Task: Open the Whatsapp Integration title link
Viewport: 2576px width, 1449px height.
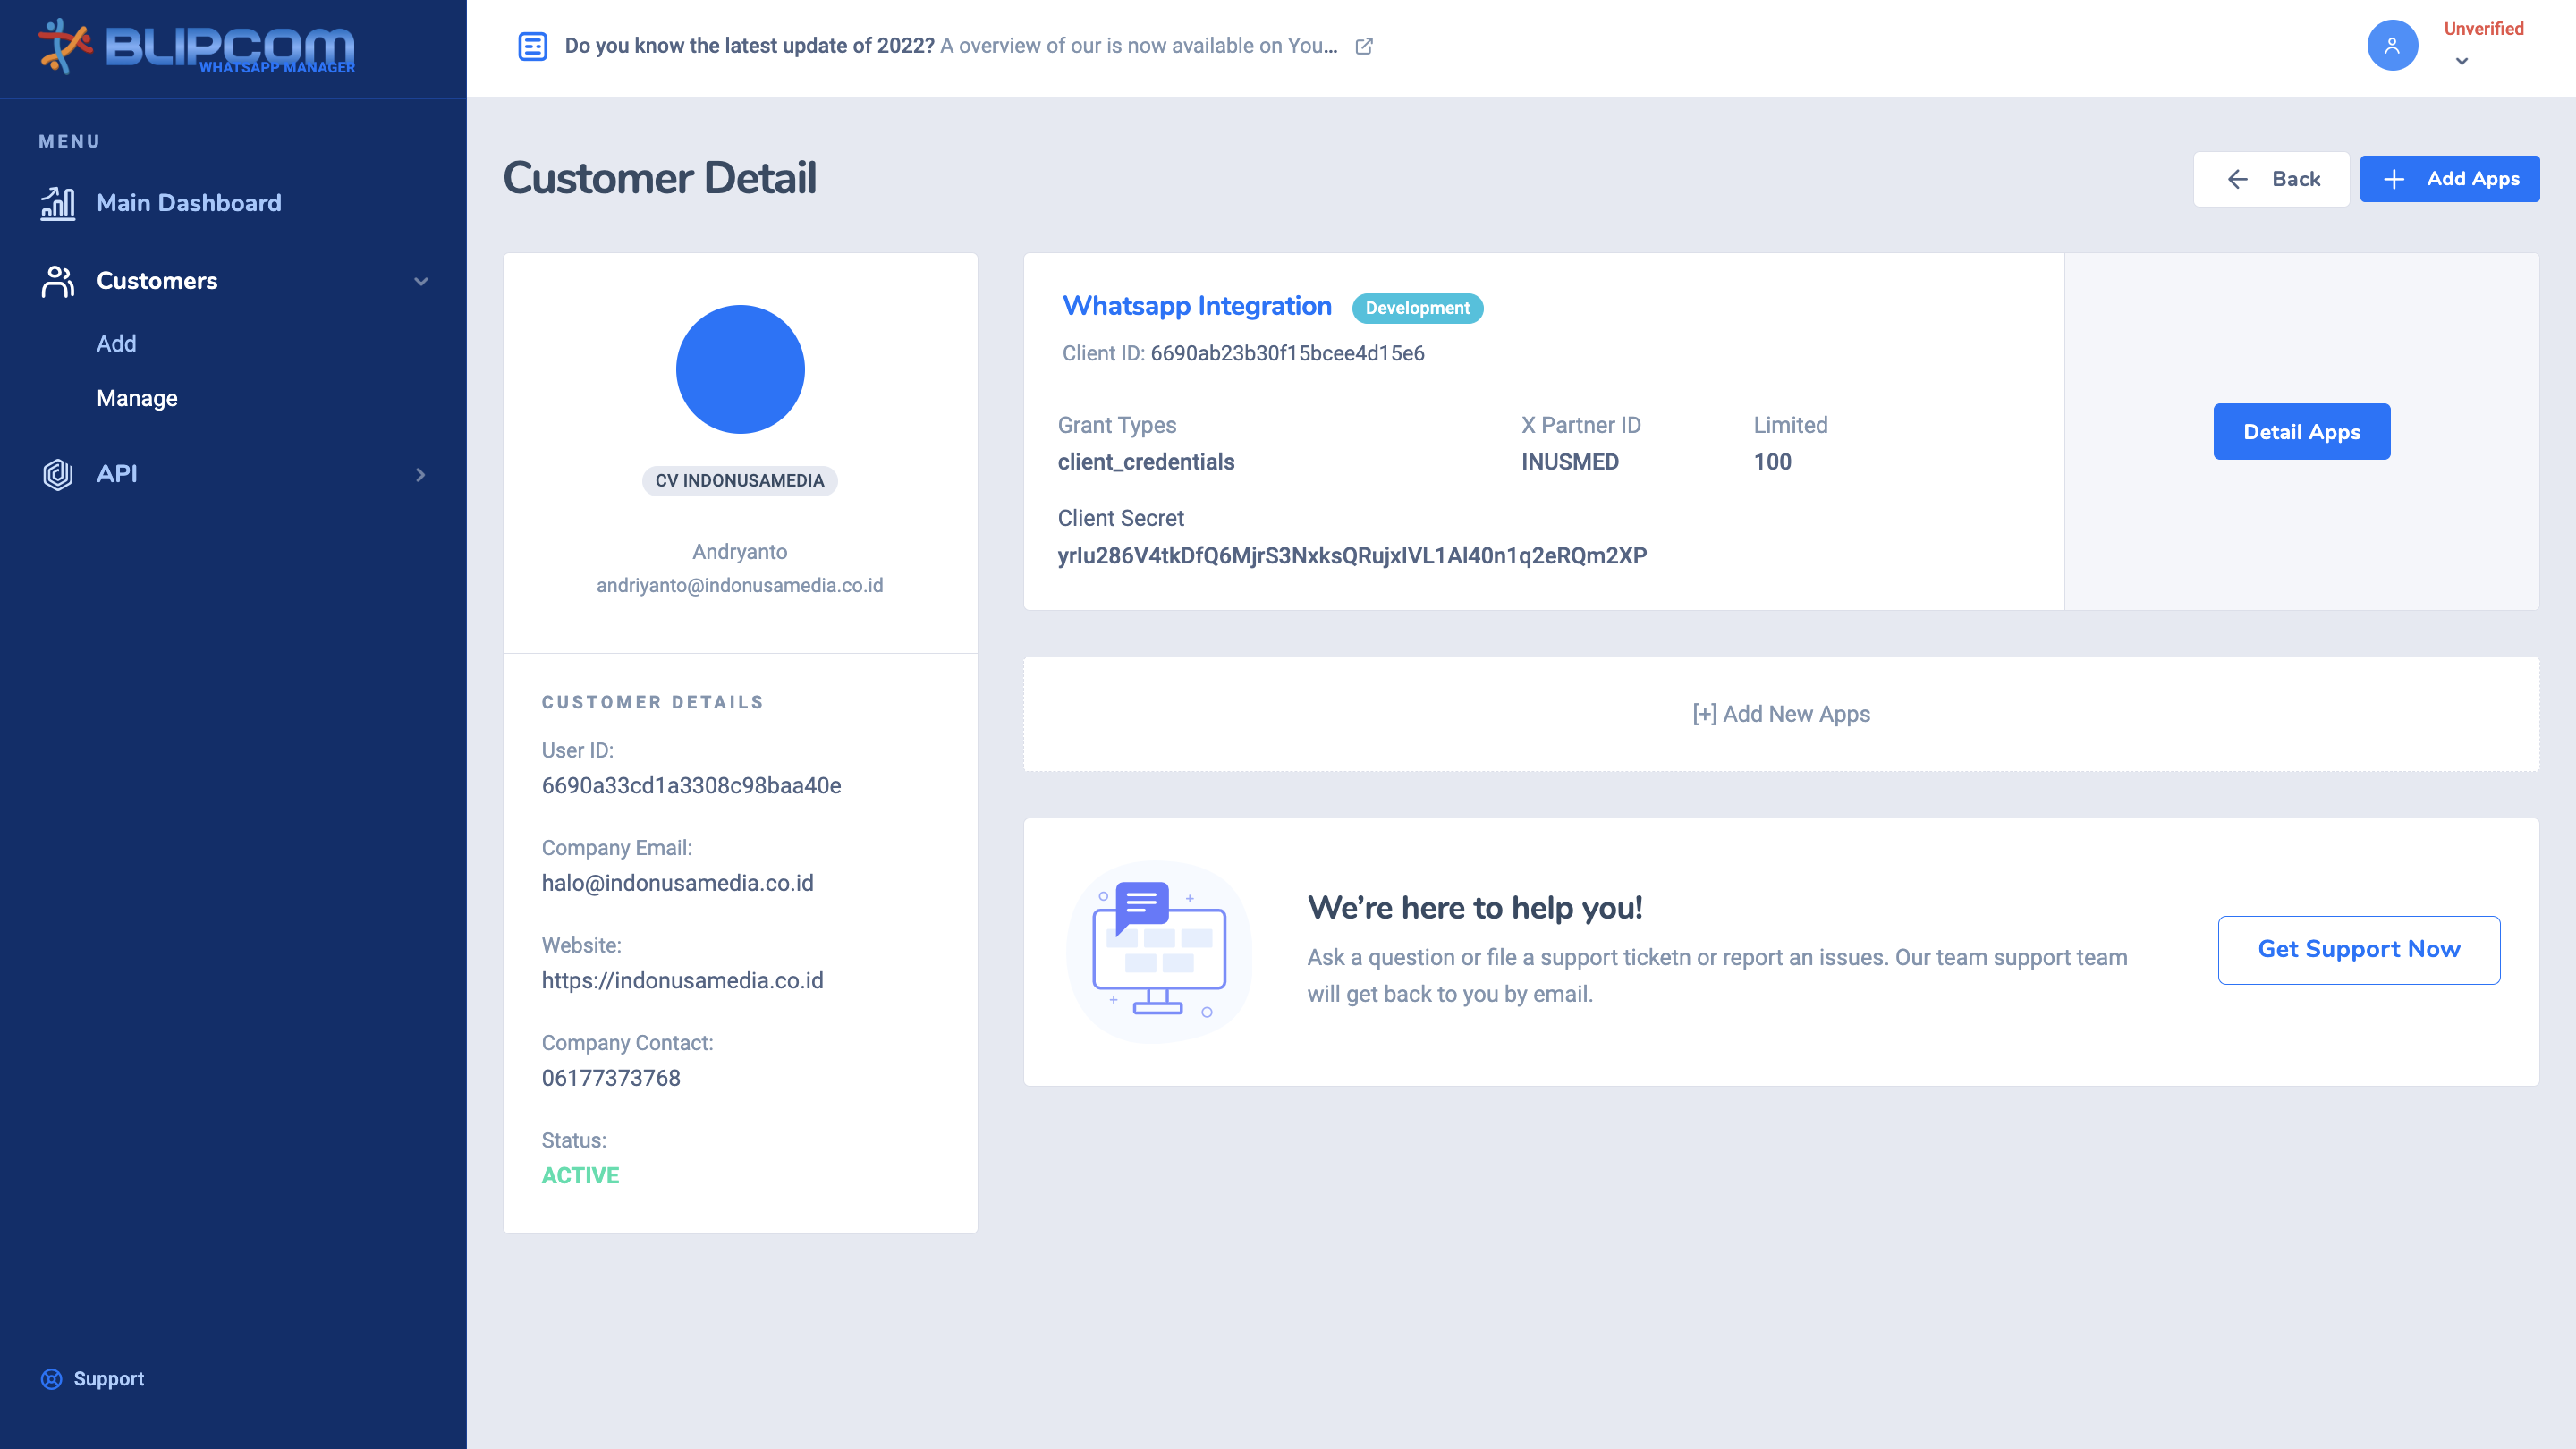Action: click(x=1197, y=306)
